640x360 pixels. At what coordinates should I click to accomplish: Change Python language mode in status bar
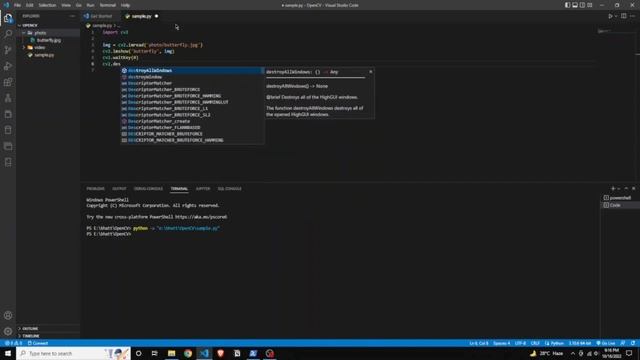coord(557,343)
